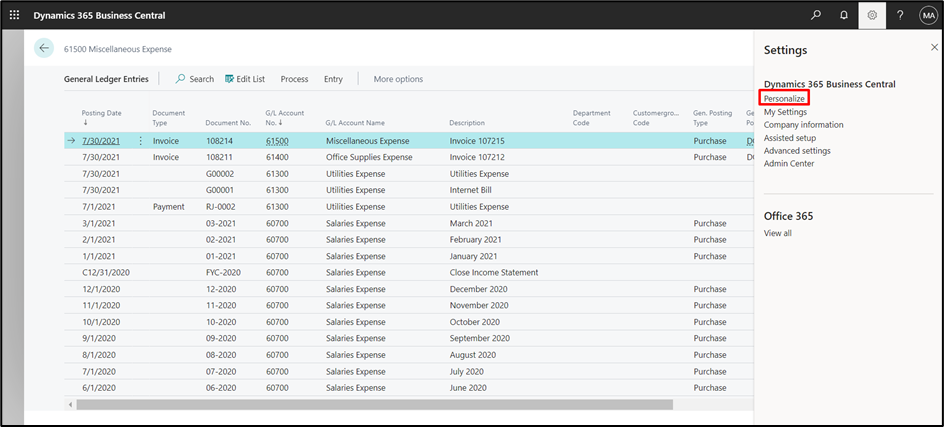Go back using the round arrow button
Image resolution: width=944 pixels, height=427 pixels.
click(x=44, y=48)
